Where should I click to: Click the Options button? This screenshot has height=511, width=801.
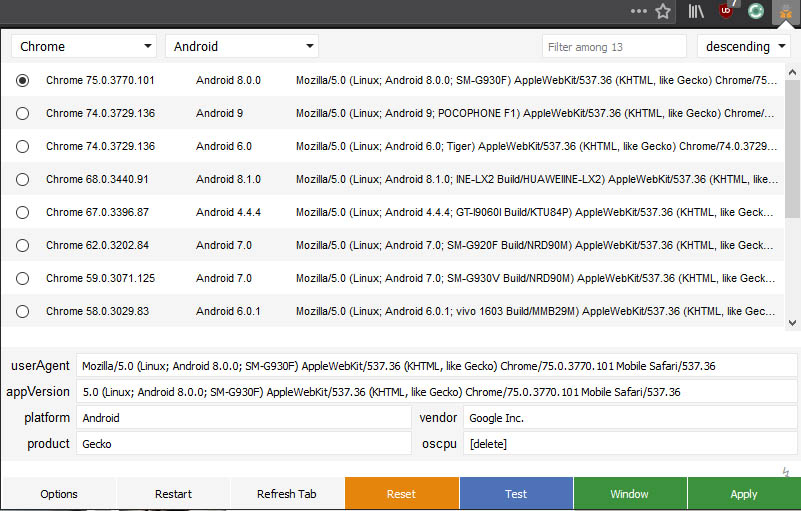pyautogui.click(x=59, y=494)
